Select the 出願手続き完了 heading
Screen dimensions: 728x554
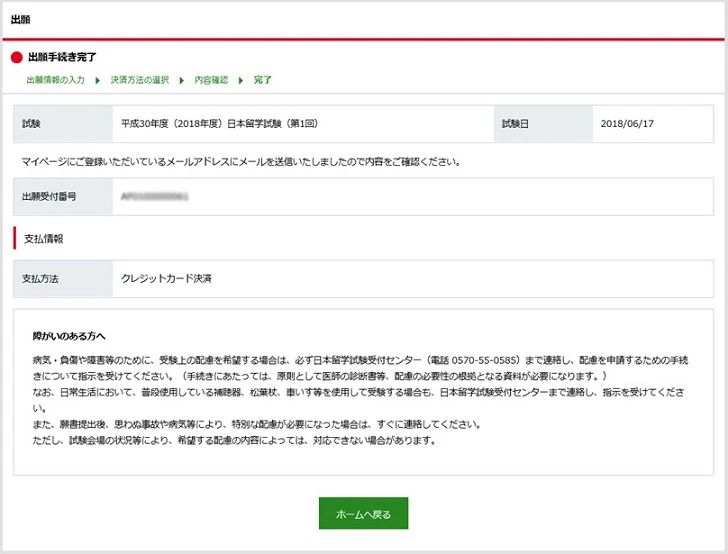tap(62, 57)
